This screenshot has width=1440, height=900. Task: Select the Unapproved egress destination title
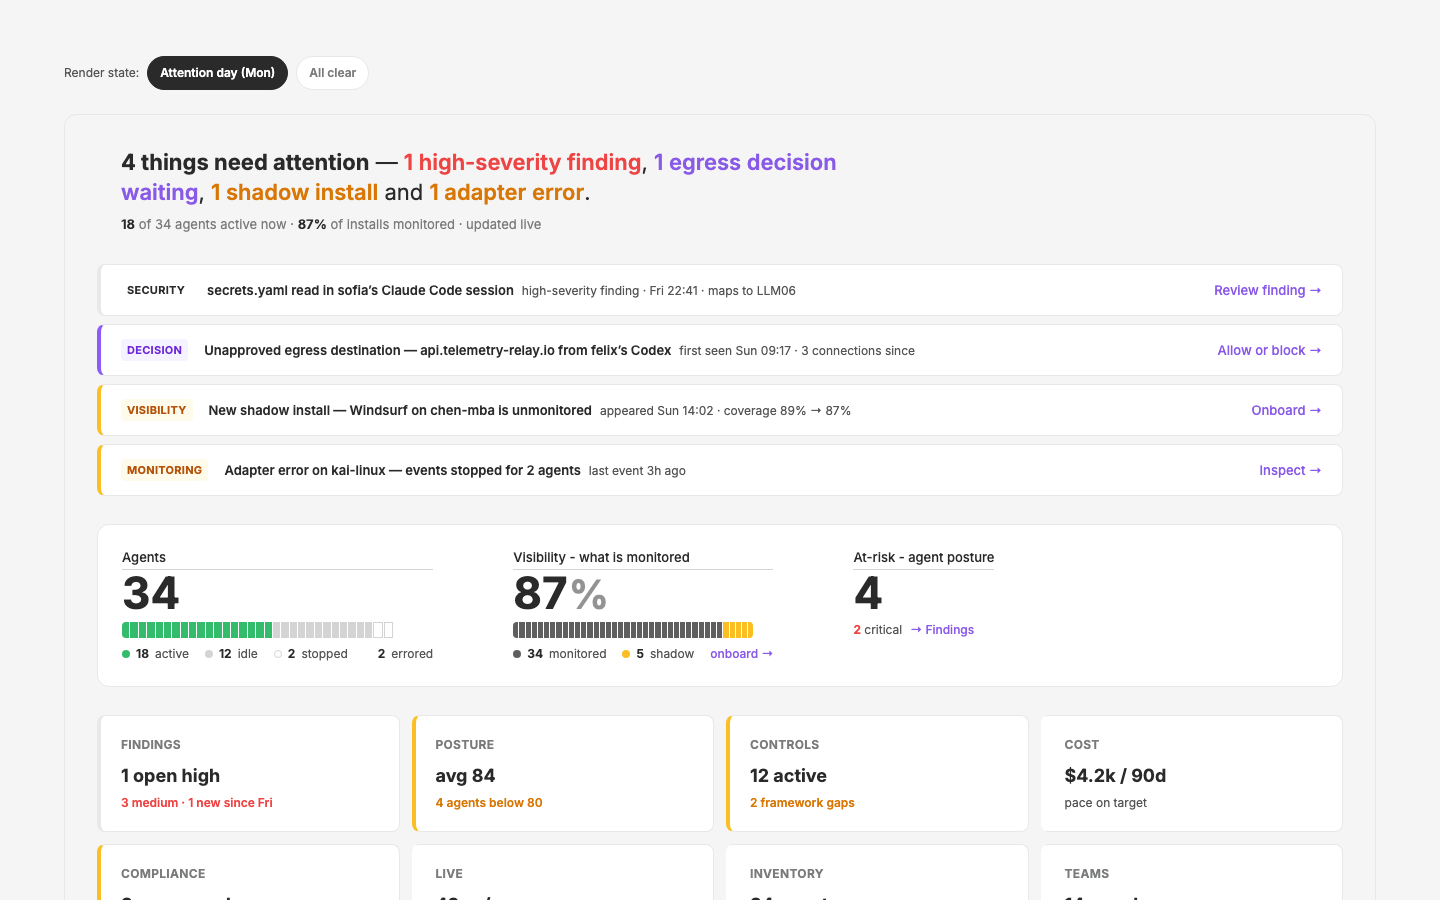[x=437, y=350]
